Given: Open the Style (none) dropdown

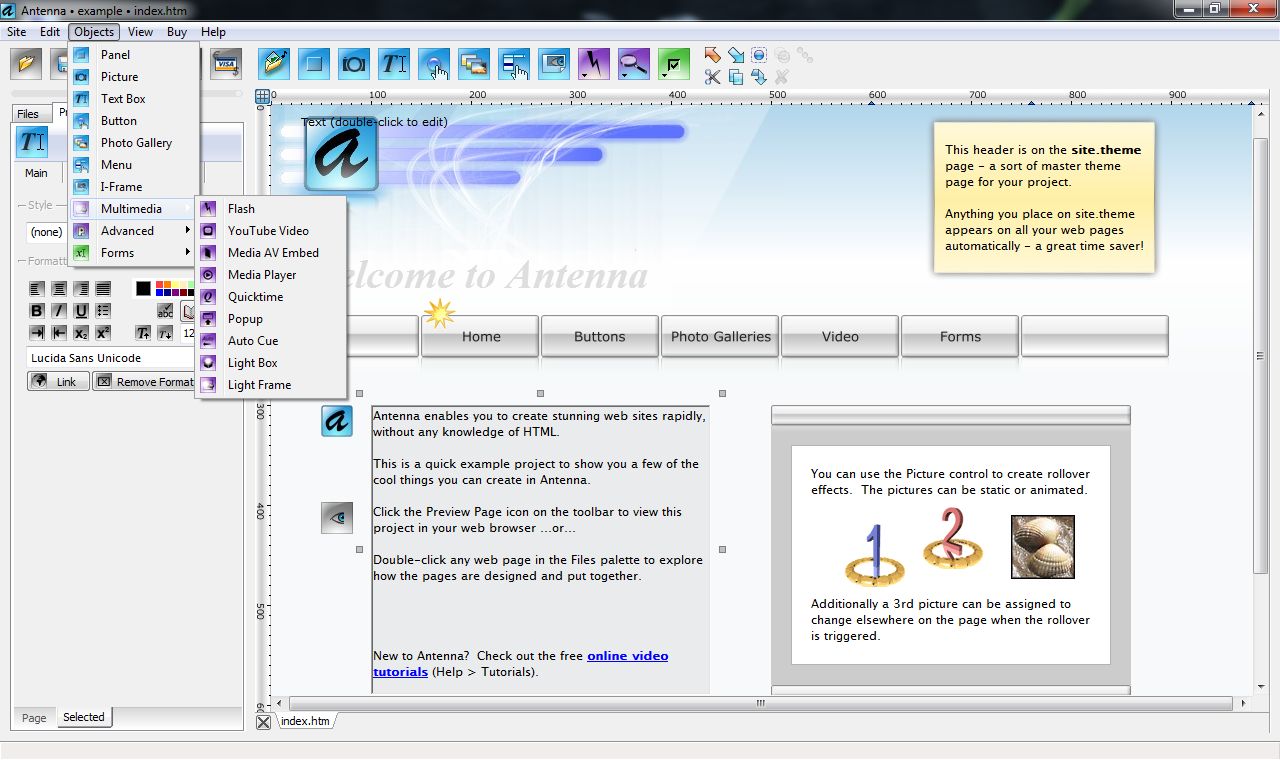Looking at the screenshot, I should click(x=48, y=231).
